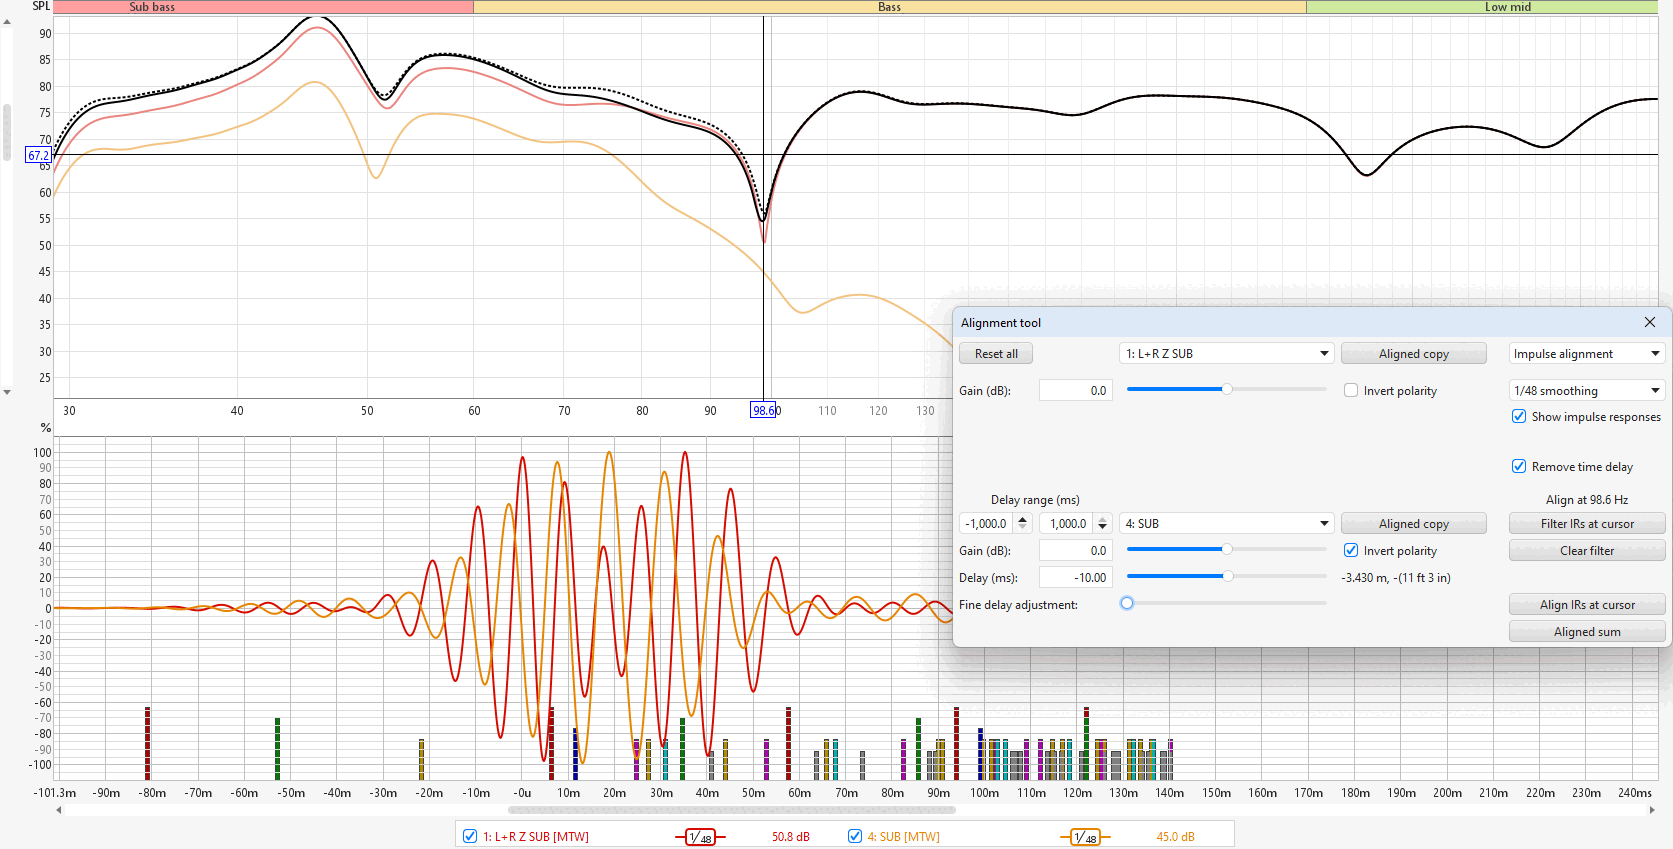Close the Alignment tool dialog

pyautogui.click(x=1649, y=322)
